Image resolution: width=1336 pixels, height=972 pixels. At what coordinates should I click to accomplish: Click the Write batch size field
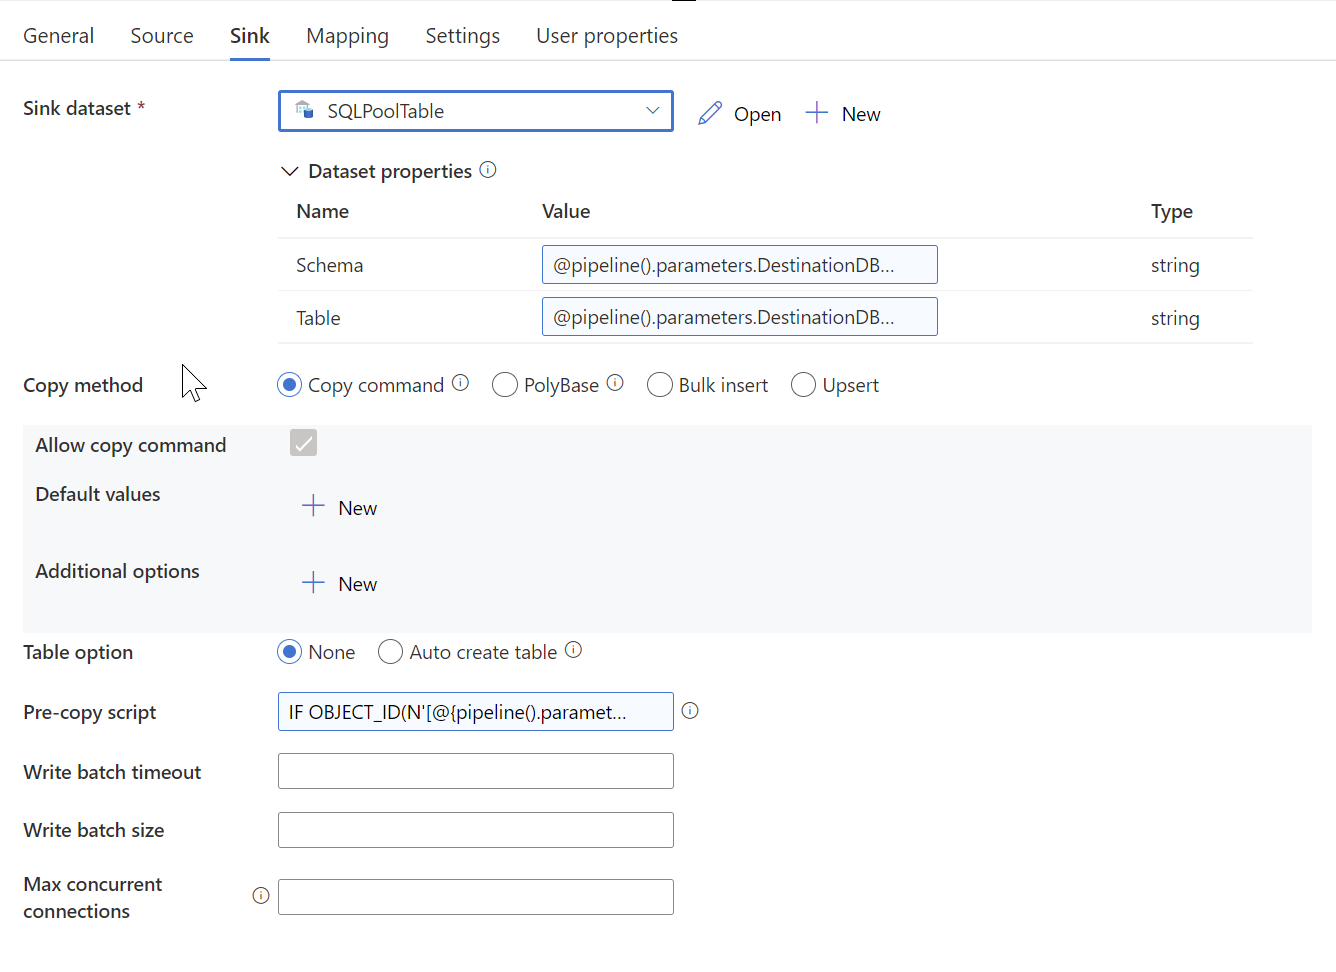[x=476, y=830]
